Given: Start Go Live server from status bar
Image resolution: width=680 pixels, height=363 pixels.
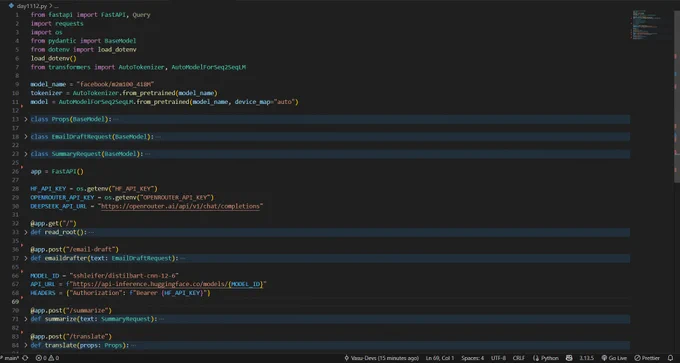Looking at the screenshot, I should point(614,358).
